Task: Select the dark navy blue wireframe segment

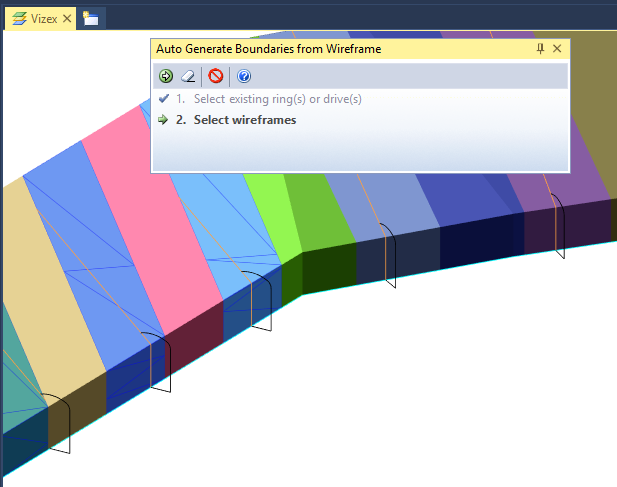Action: 464,197
